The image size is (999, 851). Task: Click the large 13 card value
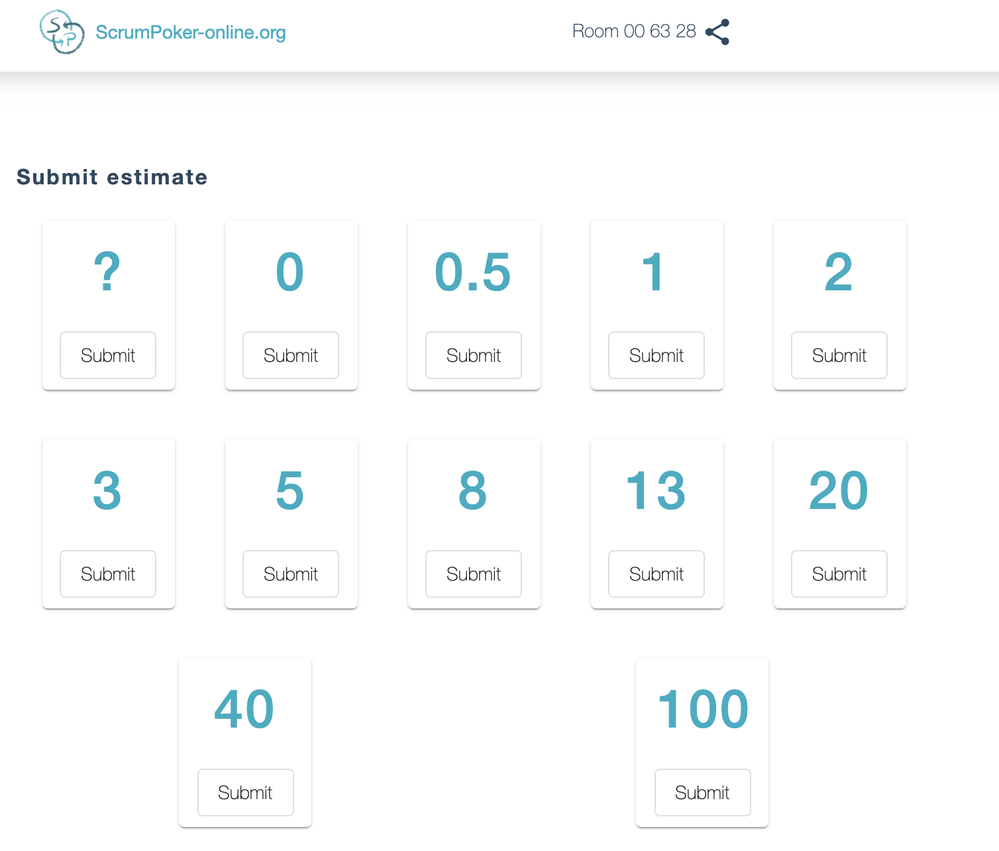click(x=656, y=490)
